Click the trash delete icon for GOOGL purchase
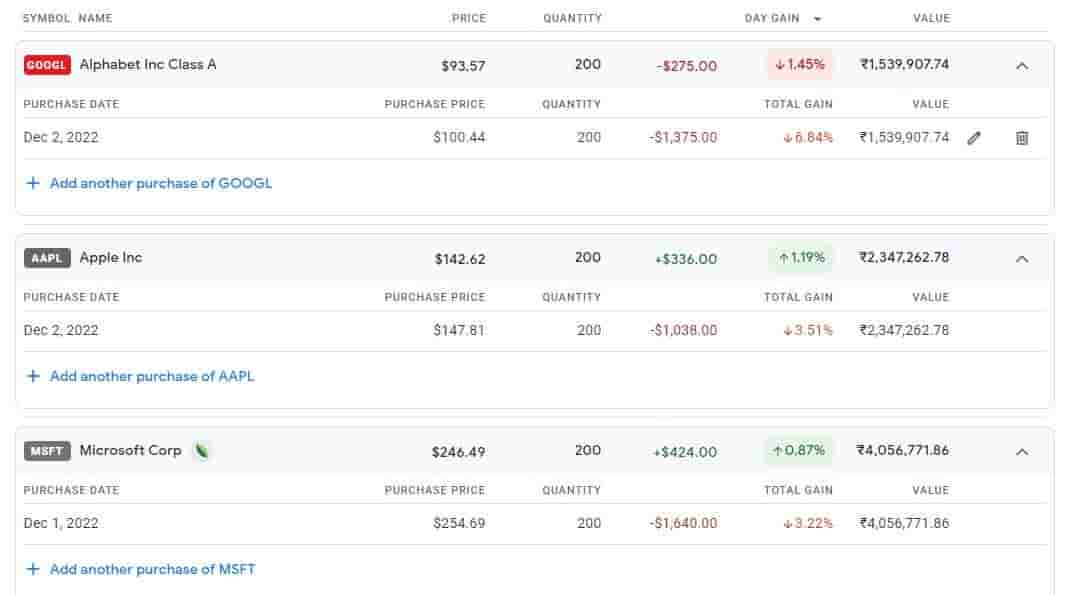Screen dimensions: 1072x595 [x=1022, y=138]
